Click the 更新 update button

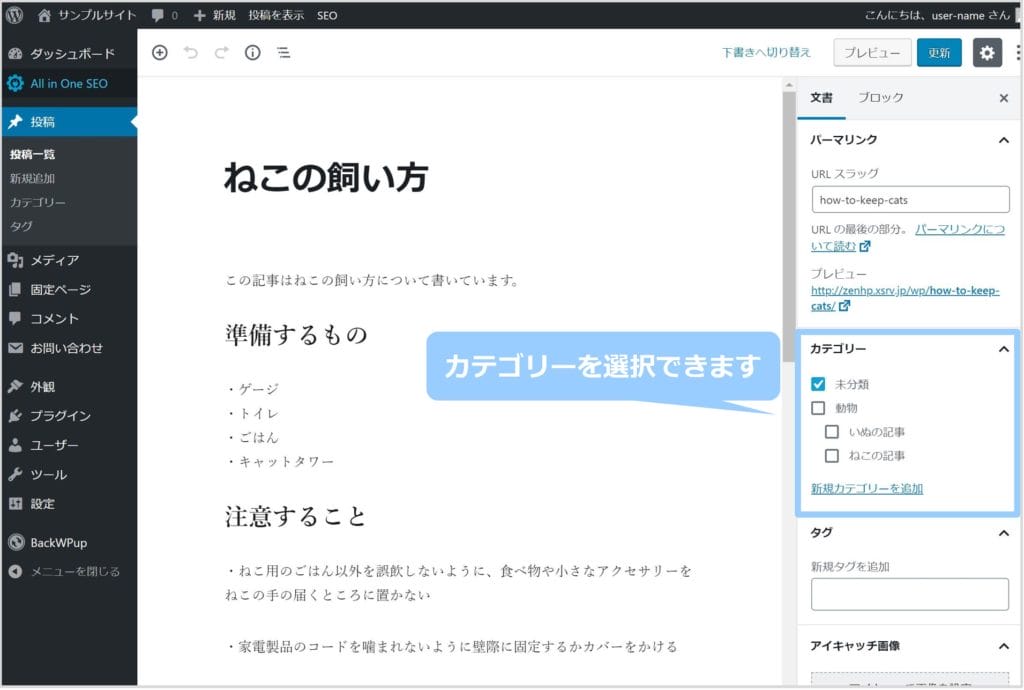pos(939,53)
